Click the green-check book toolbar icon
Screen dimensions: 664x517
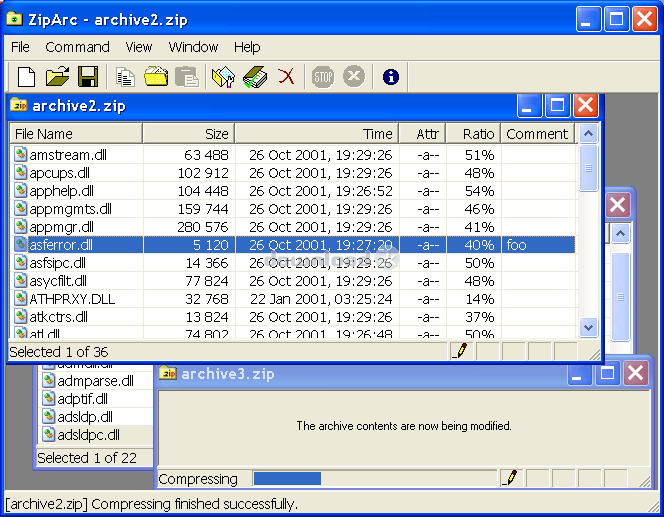pyautogui.click(x=255, y=77)
